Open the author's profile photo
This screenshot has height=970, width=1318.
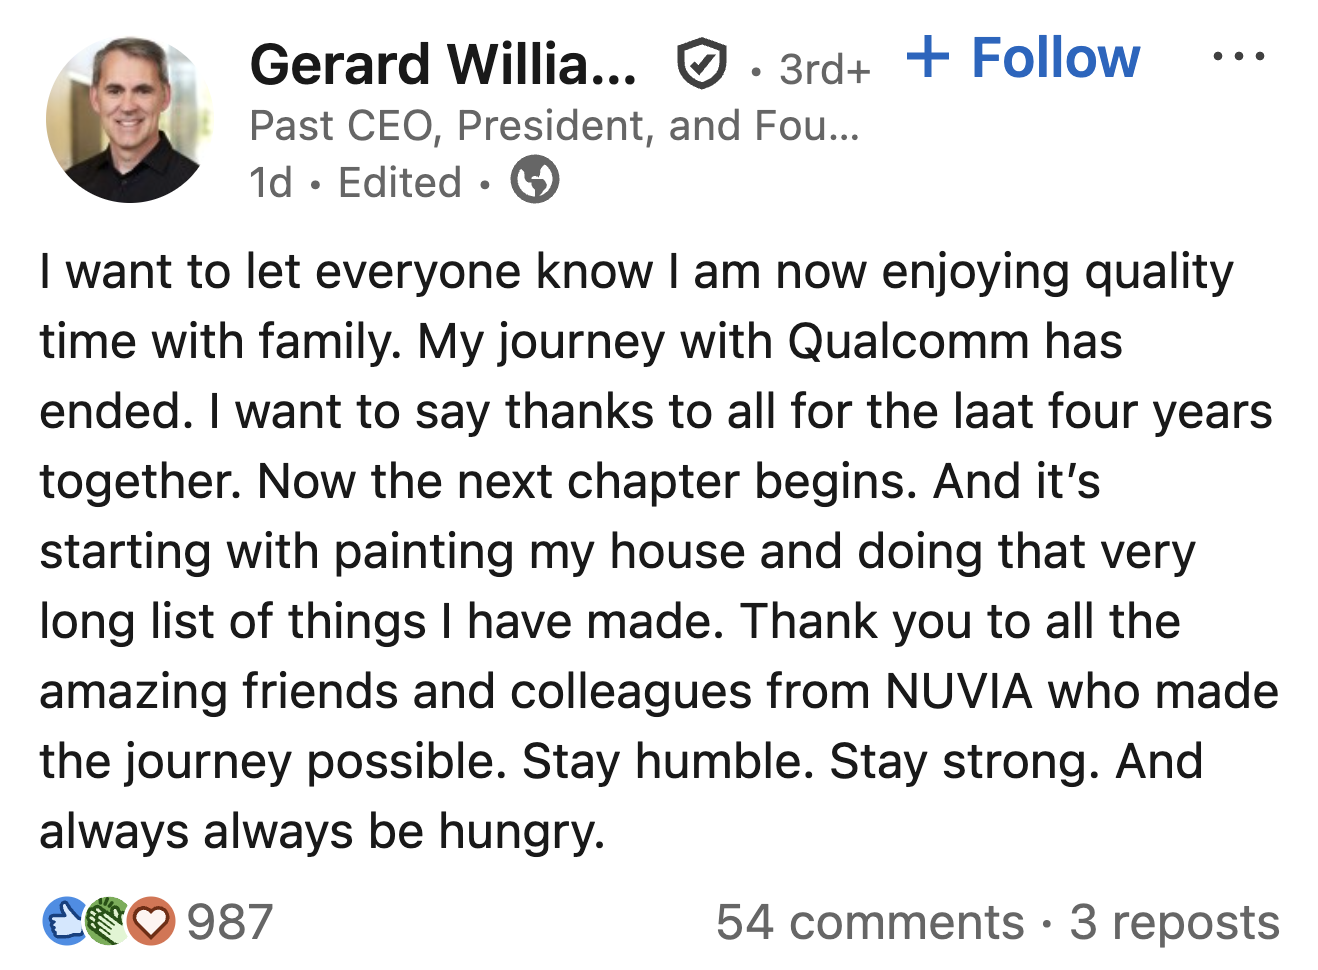tap(127, 120)
